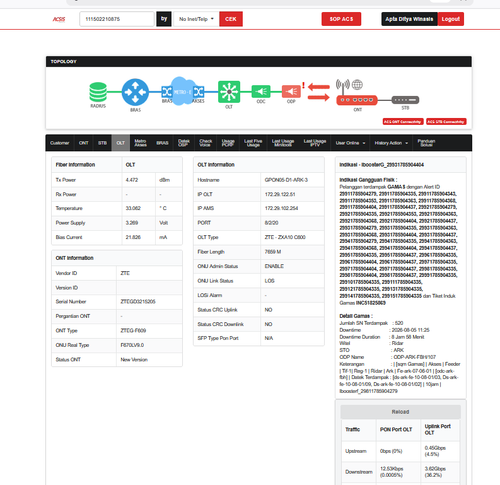Open the Last Five Usage tab
The width and height of the screenshot is (500, 485).
coord(253,143)
